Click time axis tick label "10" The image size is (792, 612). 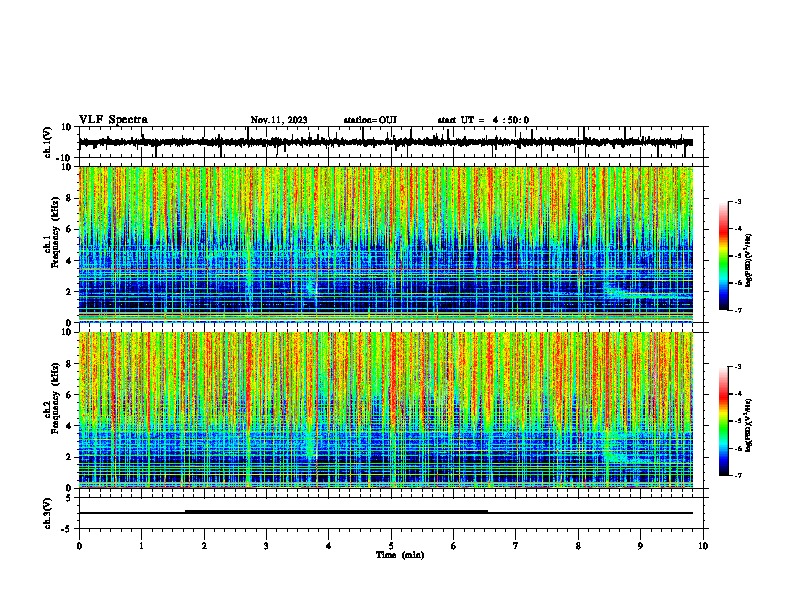(703, 546)
